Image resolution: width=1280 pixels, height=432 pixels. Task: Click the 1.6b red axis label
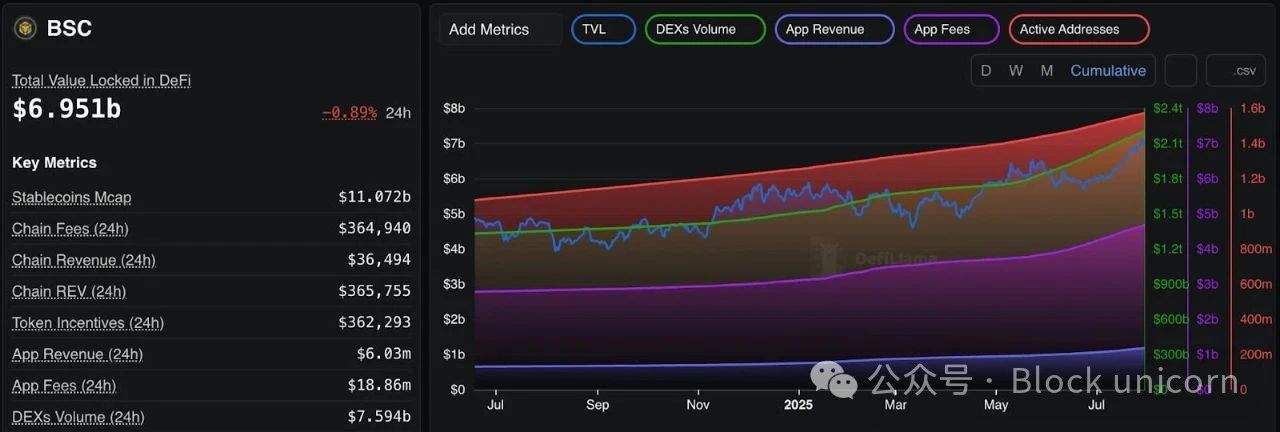[x=1253, y=108]
